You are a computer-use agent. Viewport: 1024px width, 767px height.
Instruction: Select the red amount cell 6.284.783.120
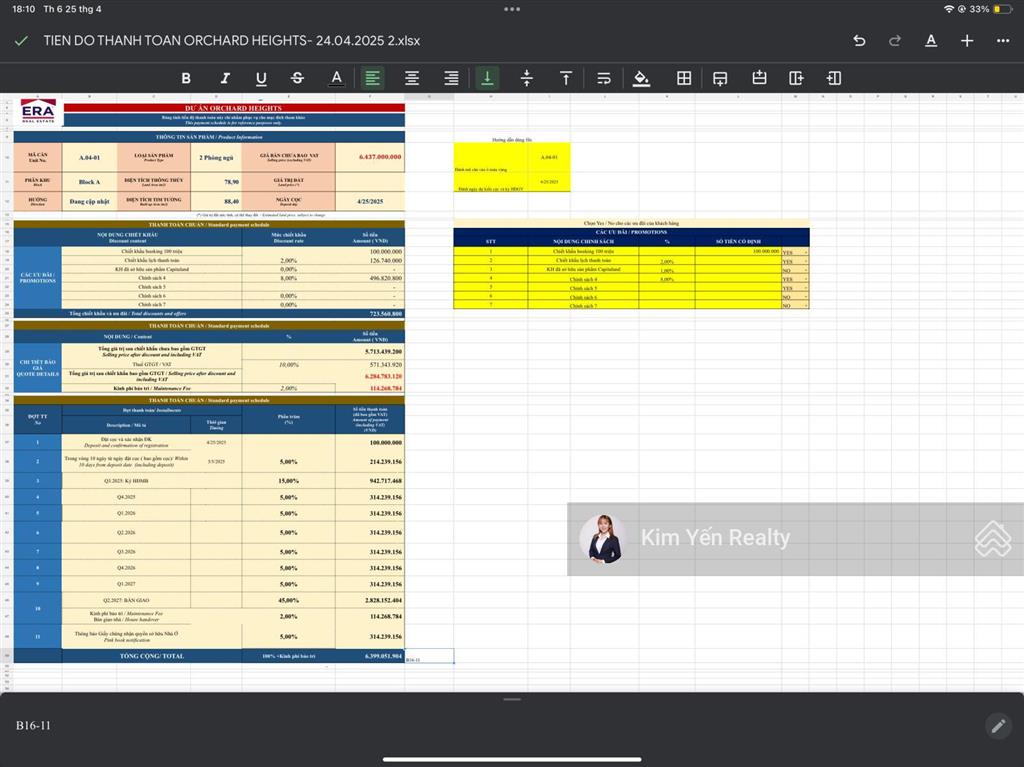coord(370,376)
